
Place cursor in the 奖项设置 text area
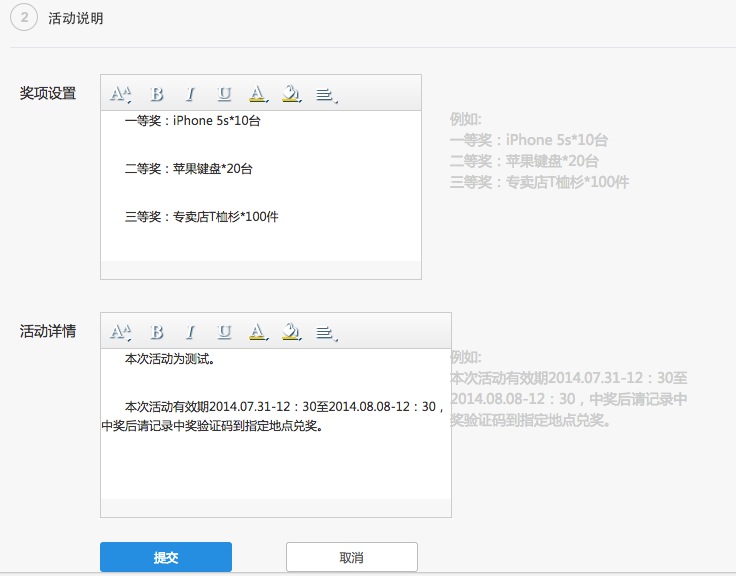tap(260, 240)
